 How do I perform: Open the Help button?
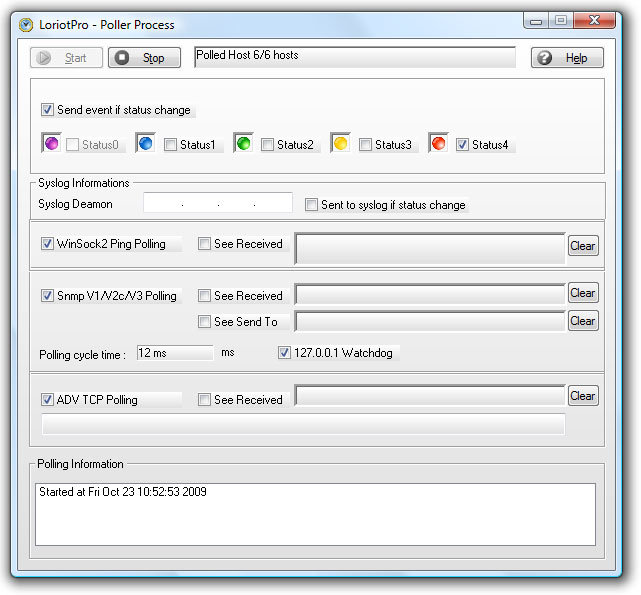coord(567,58)
